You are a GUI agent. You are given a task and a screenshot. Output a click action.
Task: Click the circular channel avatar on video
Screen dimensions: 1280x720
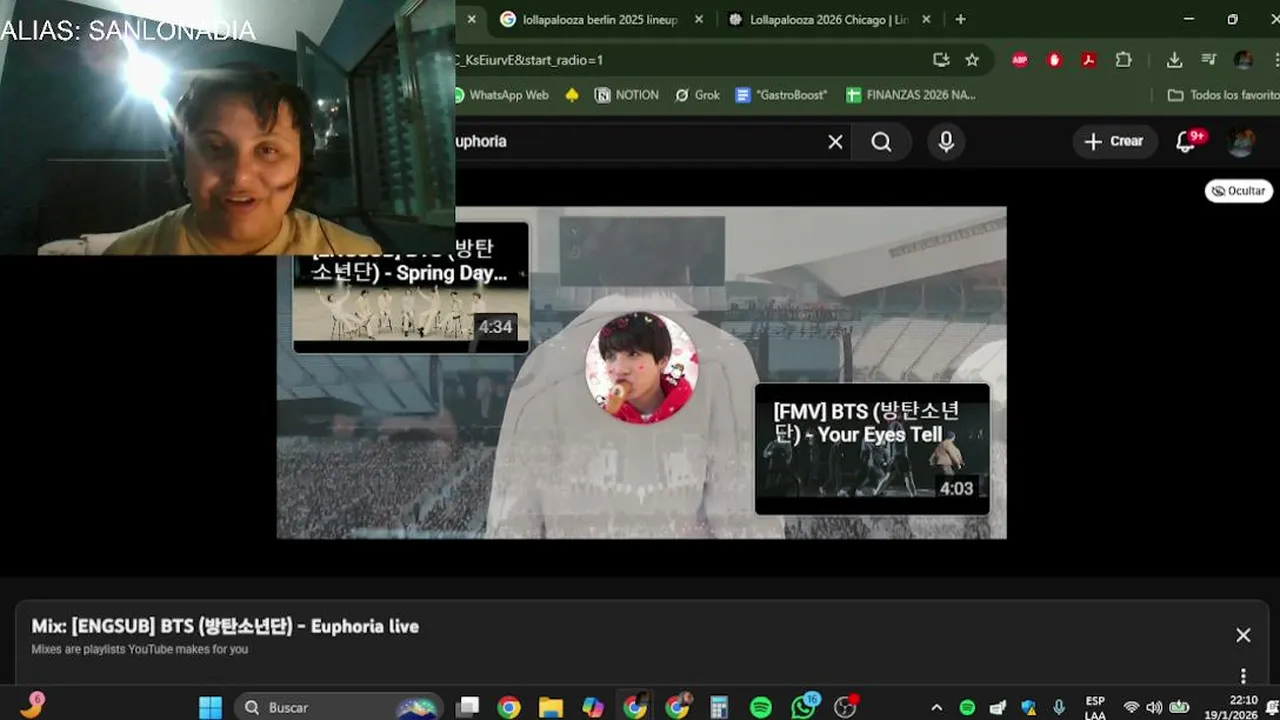tap(642, 367)
